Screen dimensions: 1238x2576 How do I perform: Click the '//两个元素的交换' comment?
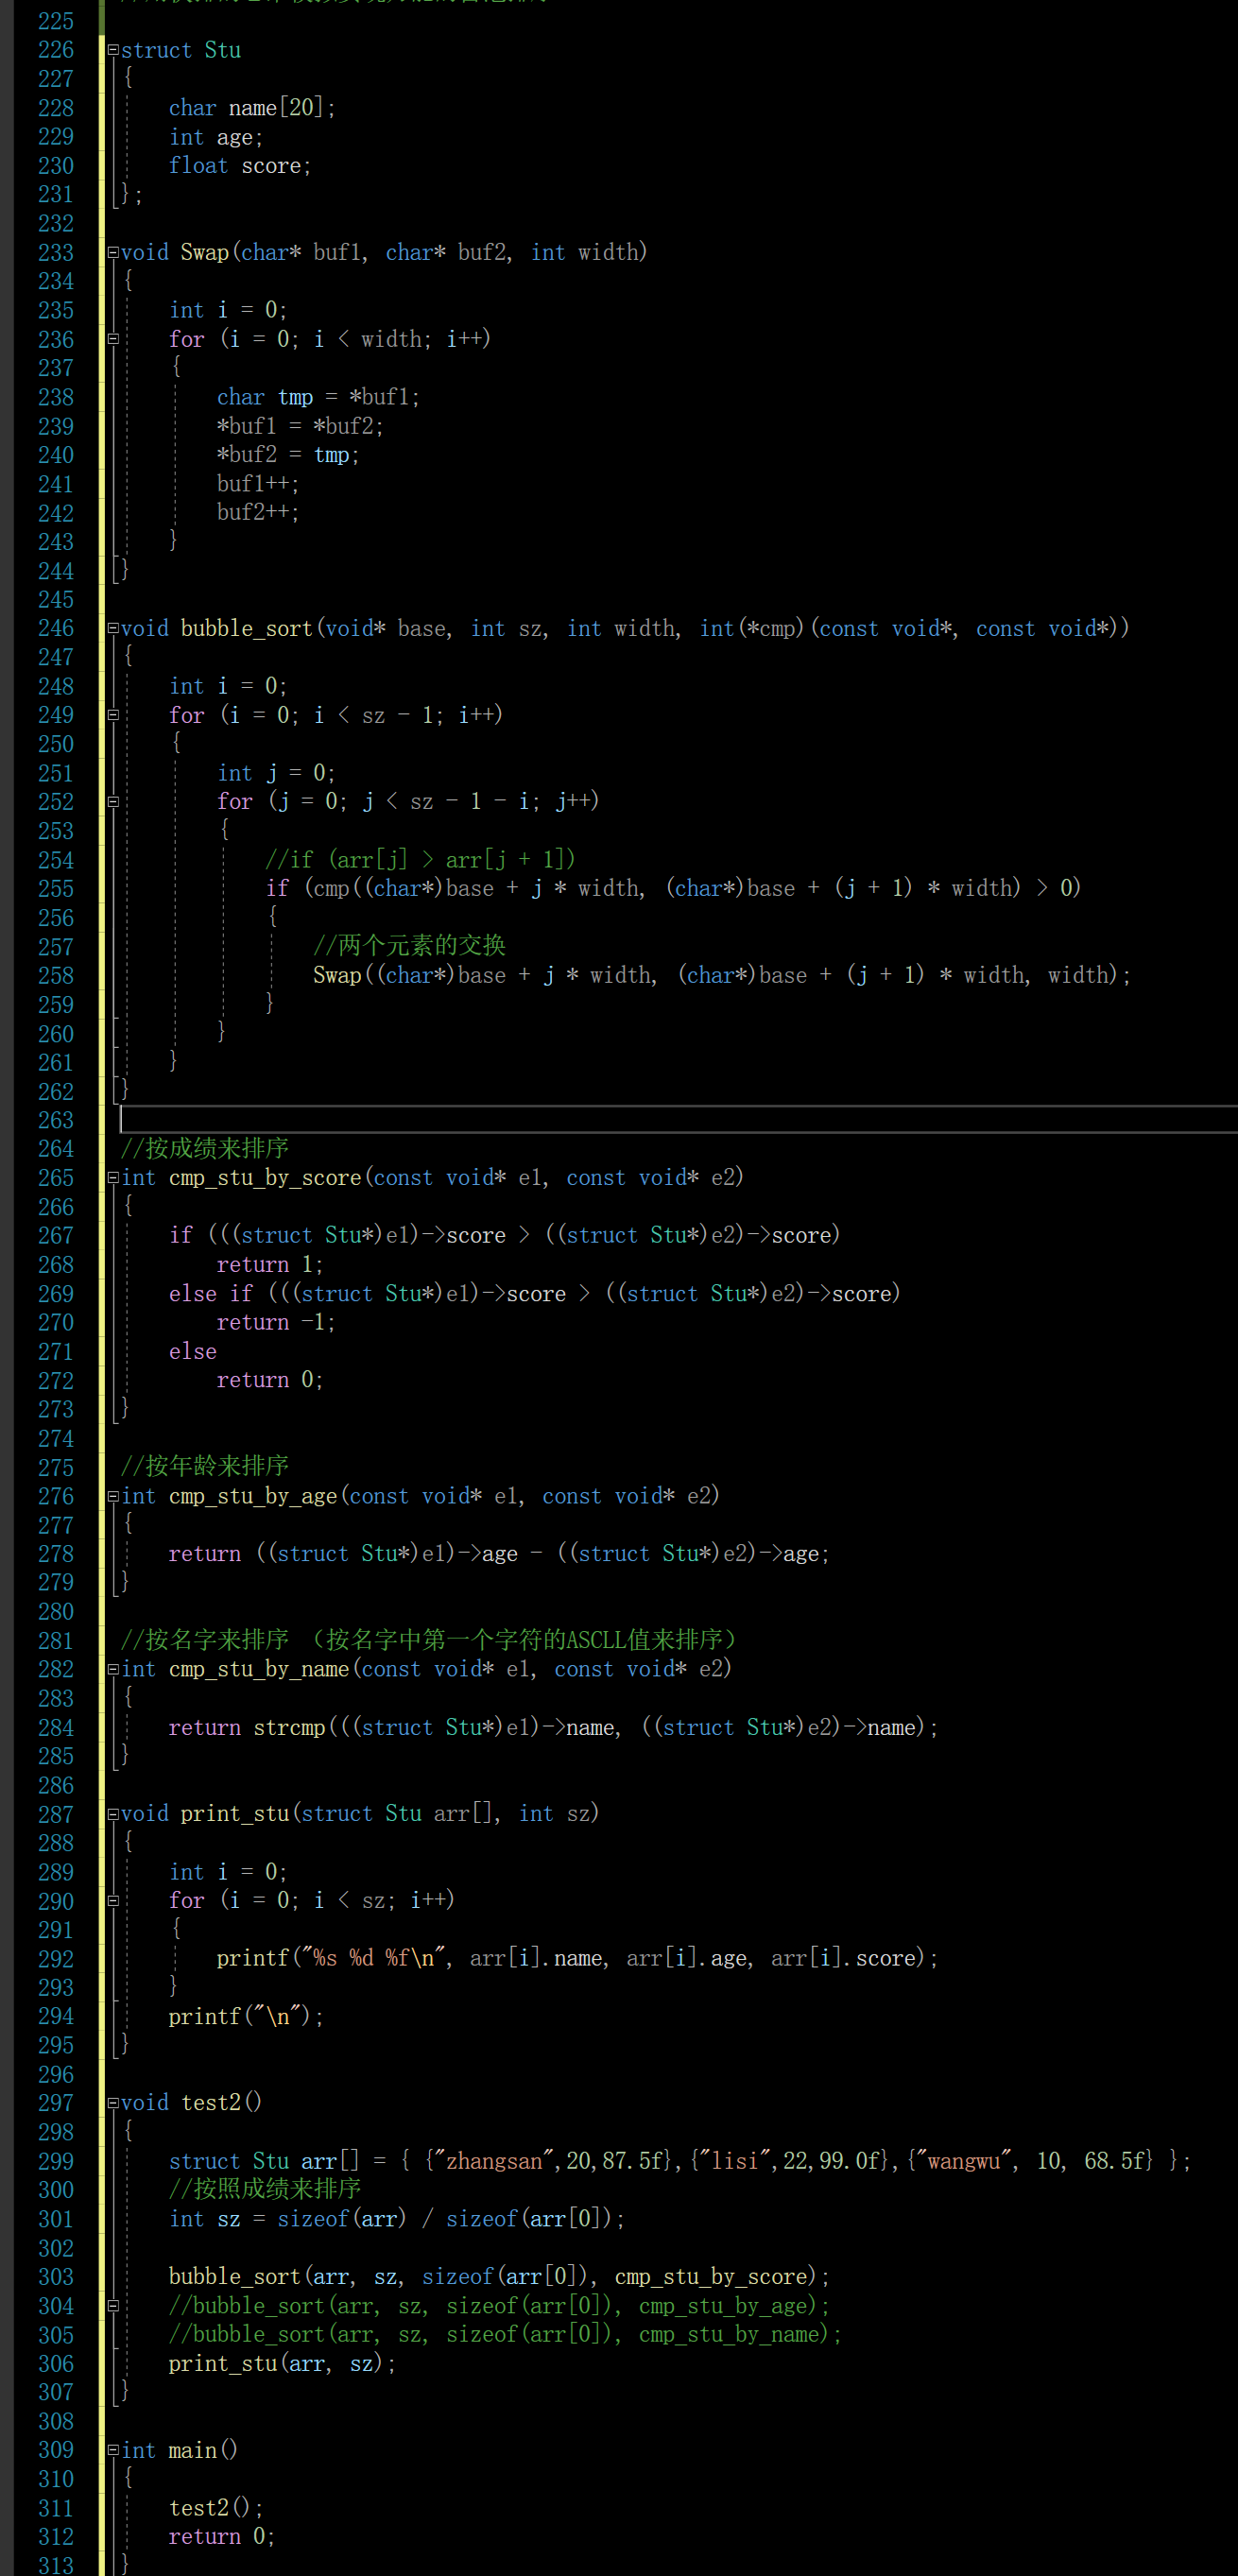[x=409, y=946]
